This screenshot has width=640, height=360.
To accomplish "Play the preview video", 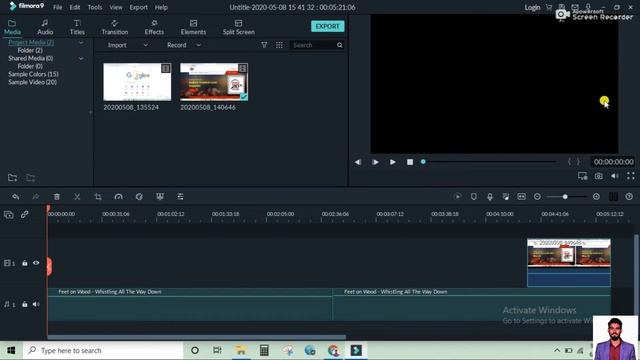I will click(392, 162).
